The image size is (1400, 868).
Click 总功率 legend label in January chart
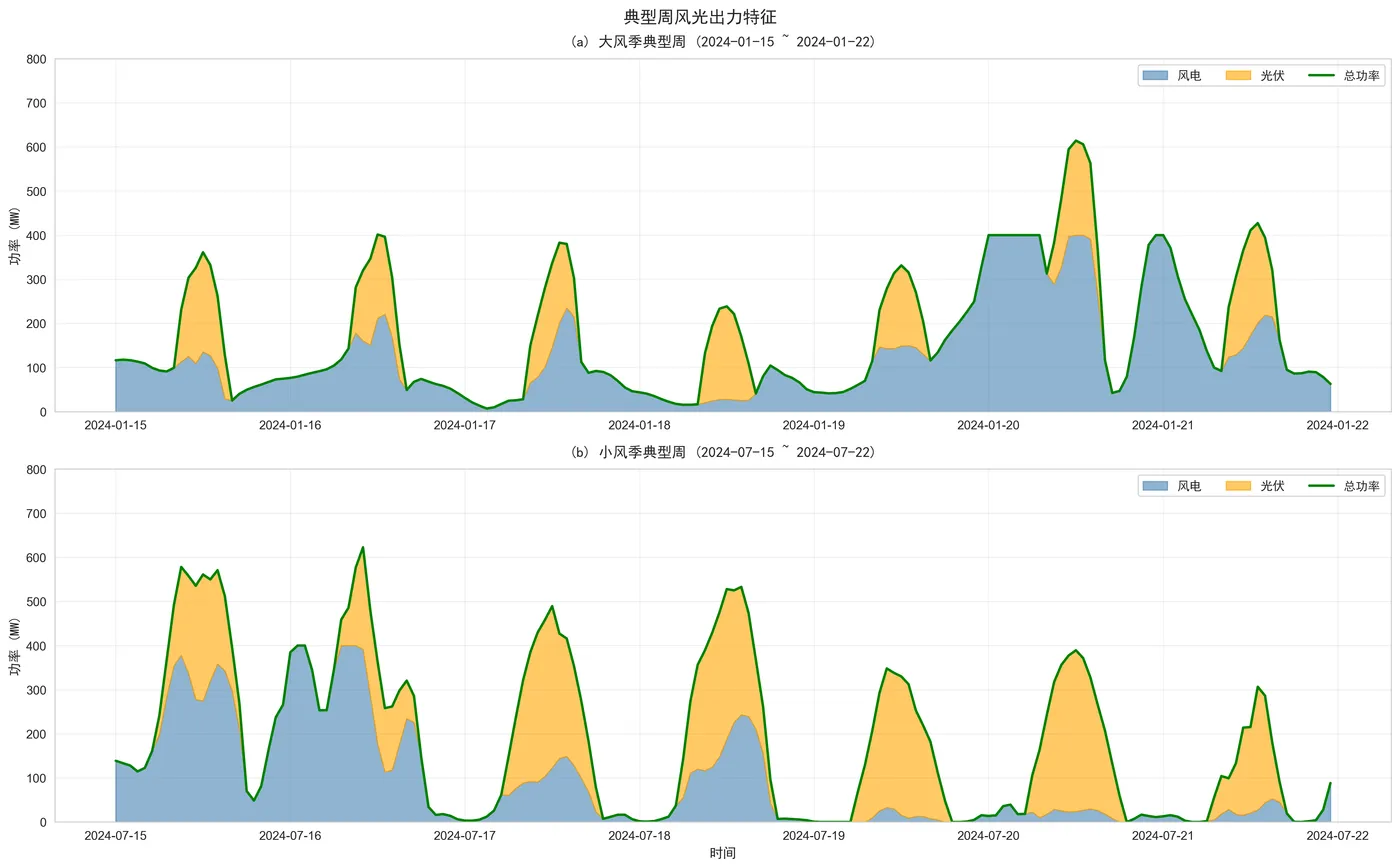[1362, 76]
